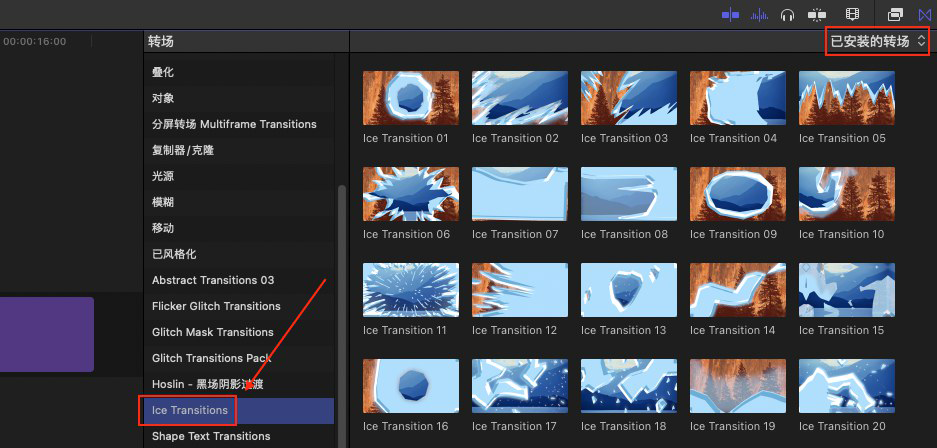Open the 已安装的转场 popup menu
This screenshot has height=448, width=937.
[877, 41]
